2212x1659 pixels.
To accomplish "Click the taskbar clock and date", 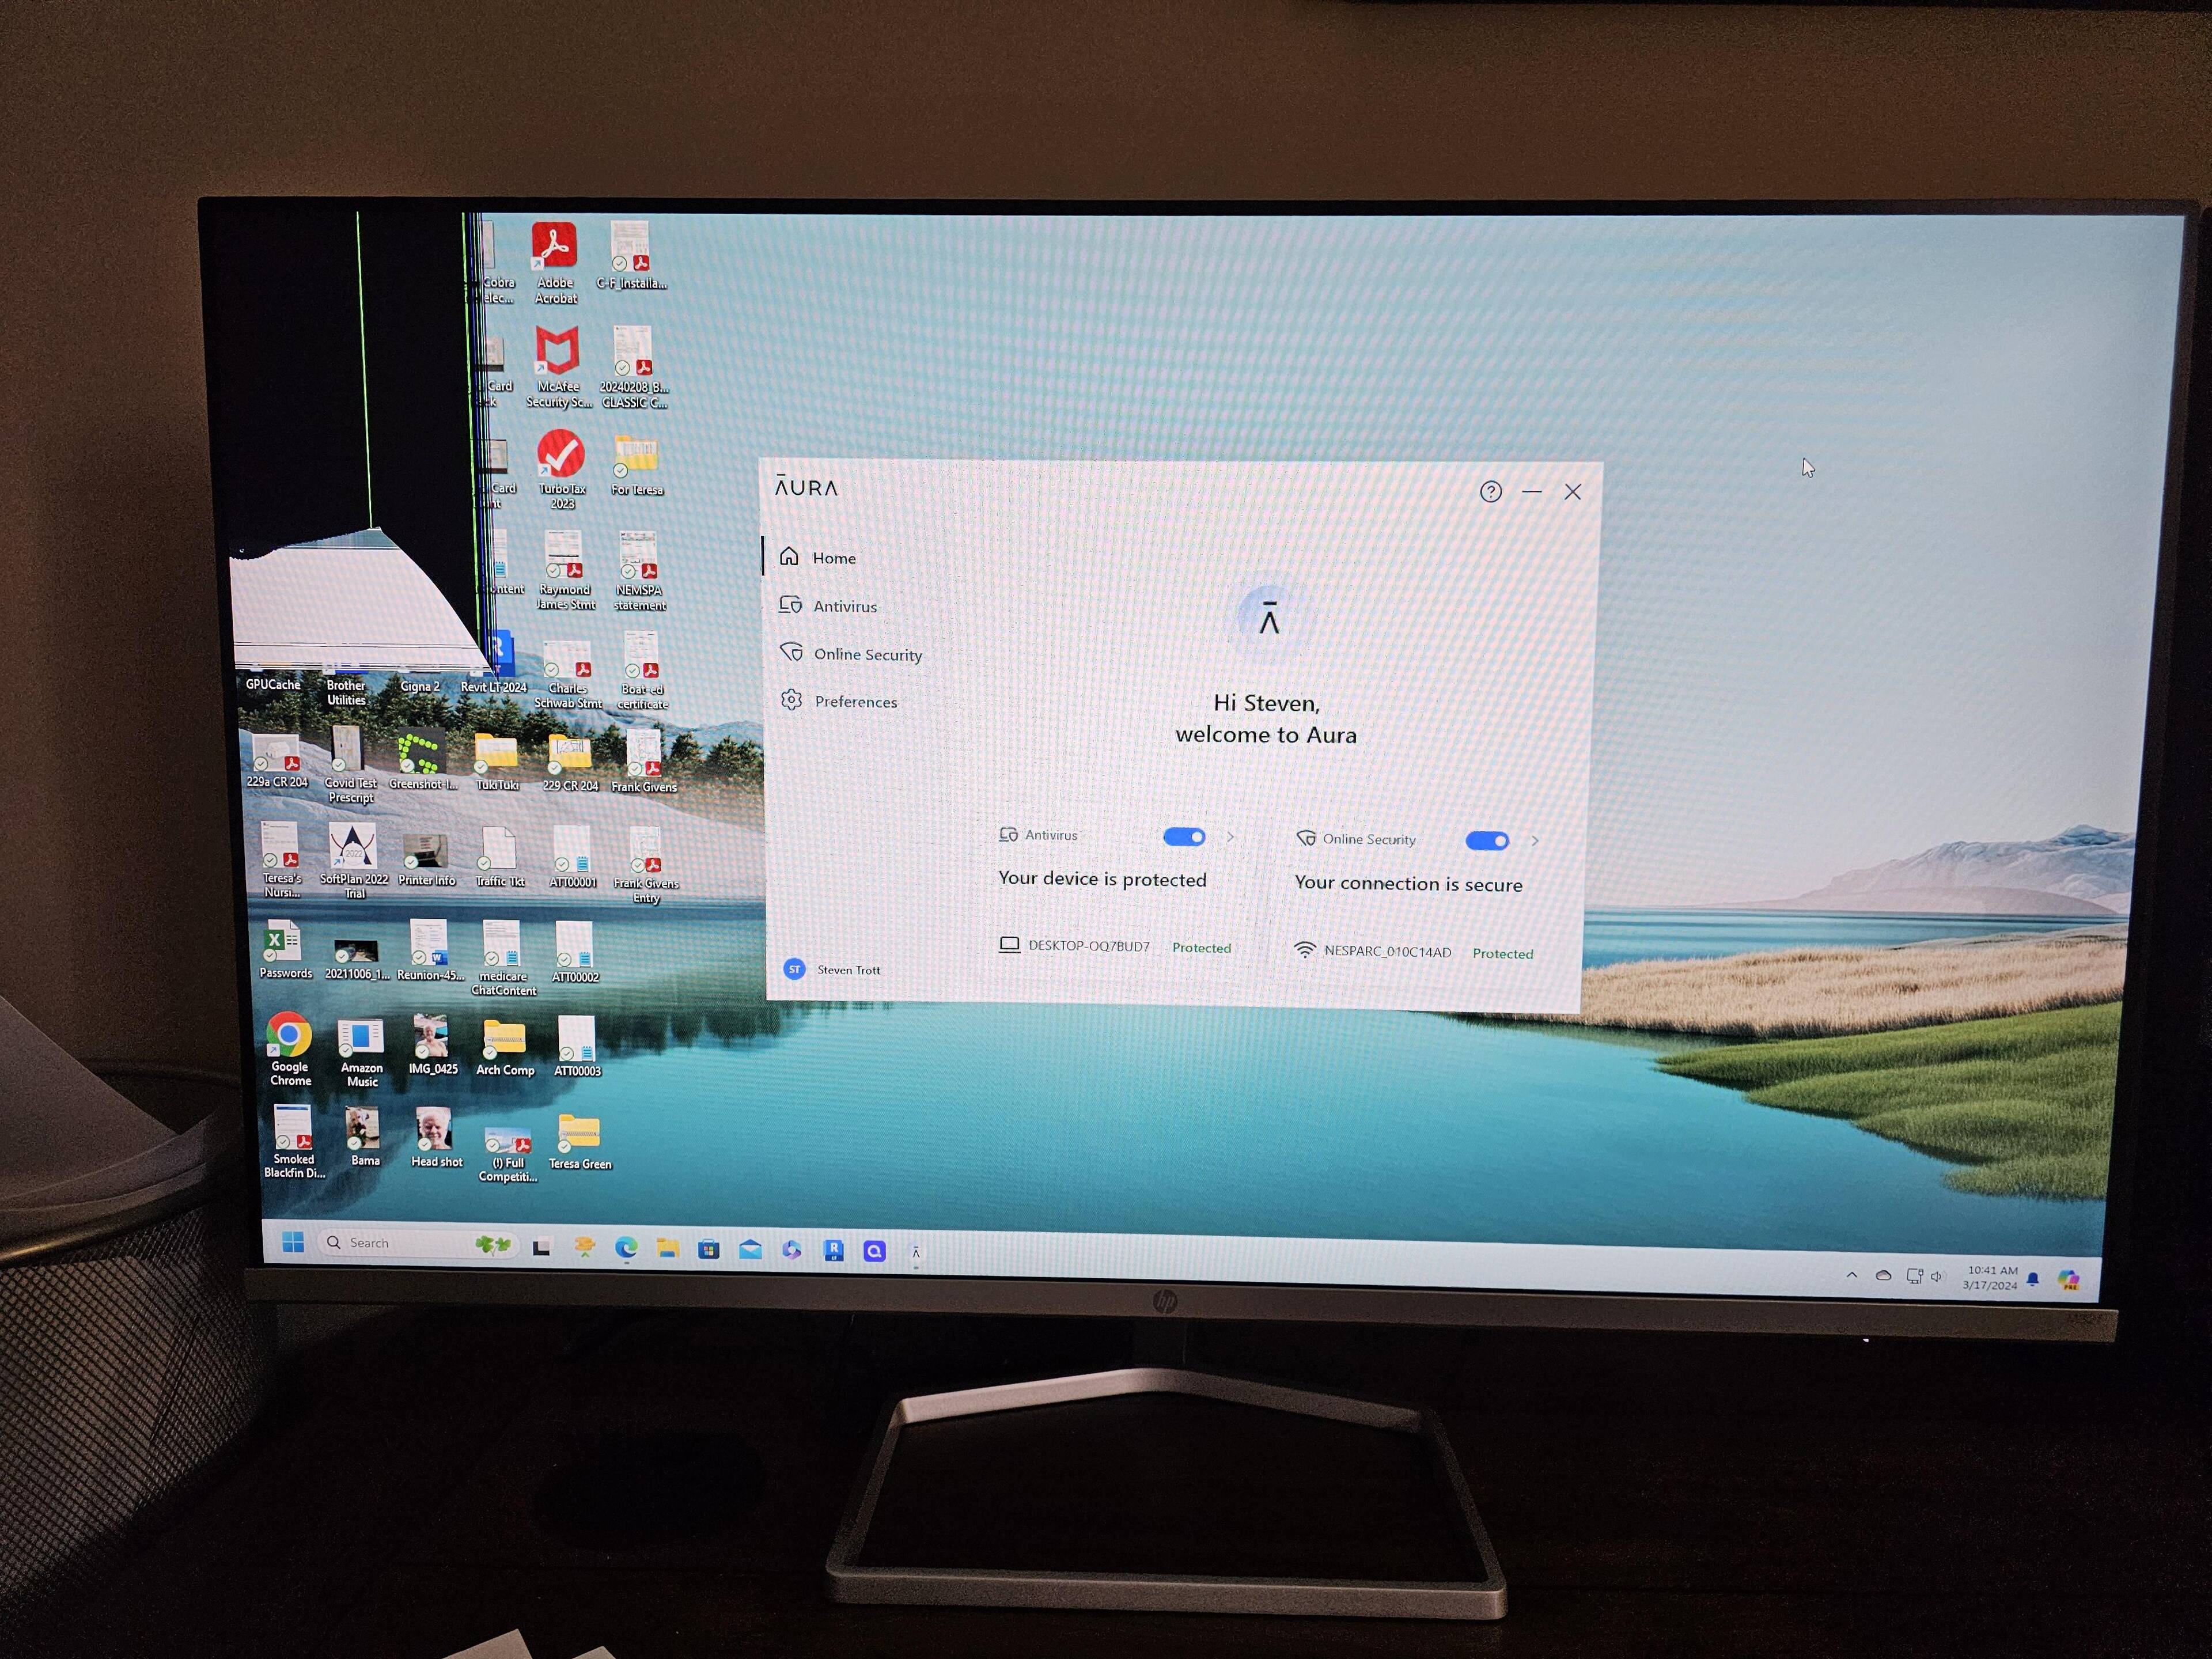I will pyautogui.click(x=1990, y=1278).
